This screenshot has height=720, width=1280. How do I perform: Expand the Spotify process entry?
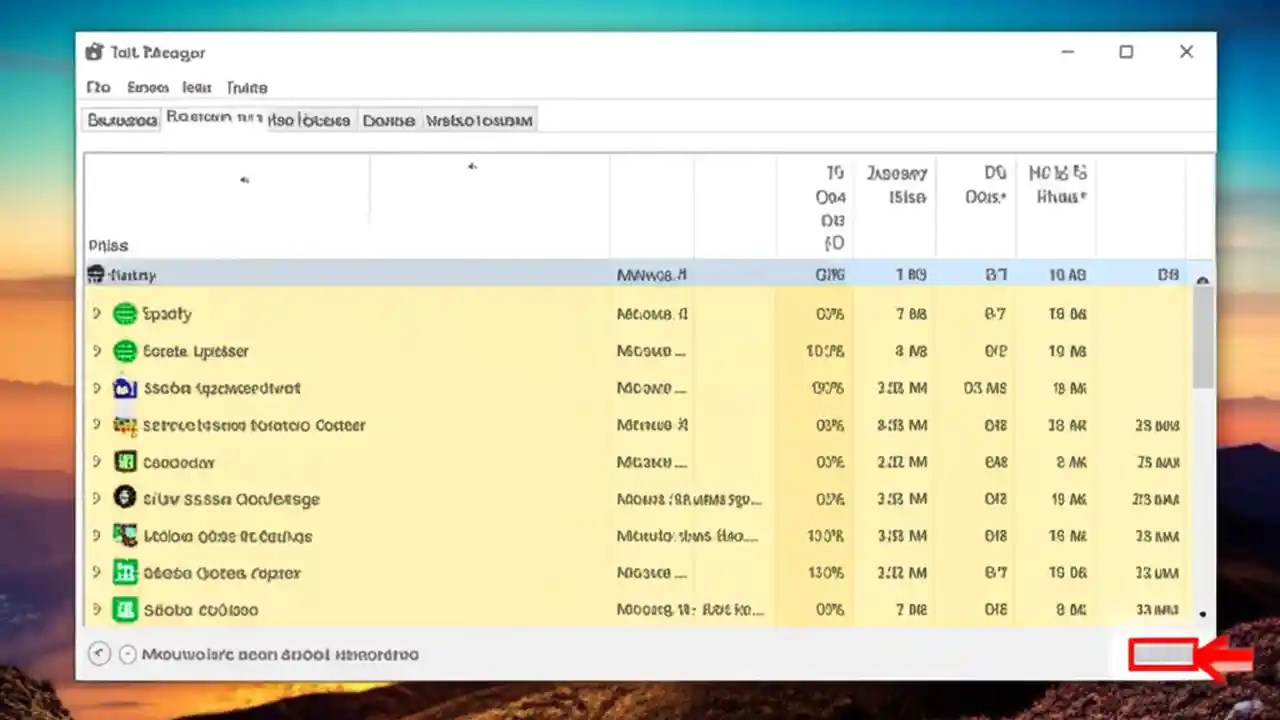click(x=96, y=313)
